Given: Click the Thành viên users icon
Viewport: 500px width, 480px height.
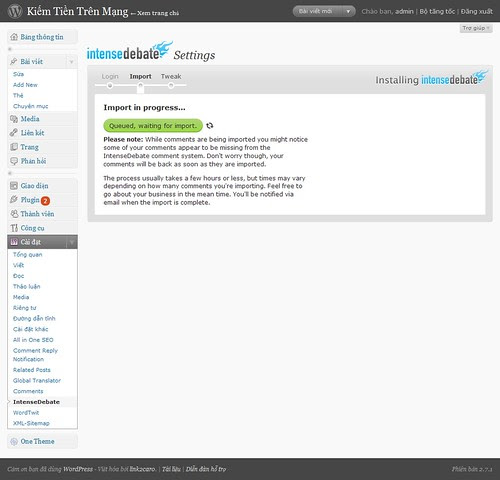Looking at the screenshot, I should 14,214.
